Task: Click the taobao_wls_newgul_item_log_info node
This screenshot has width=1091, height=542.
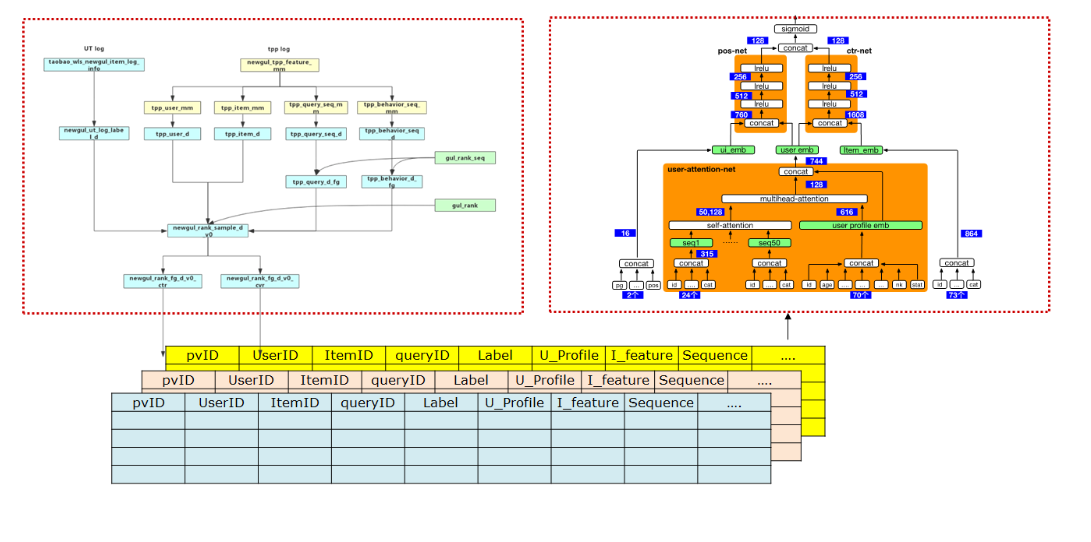Action: click(94, 65)
